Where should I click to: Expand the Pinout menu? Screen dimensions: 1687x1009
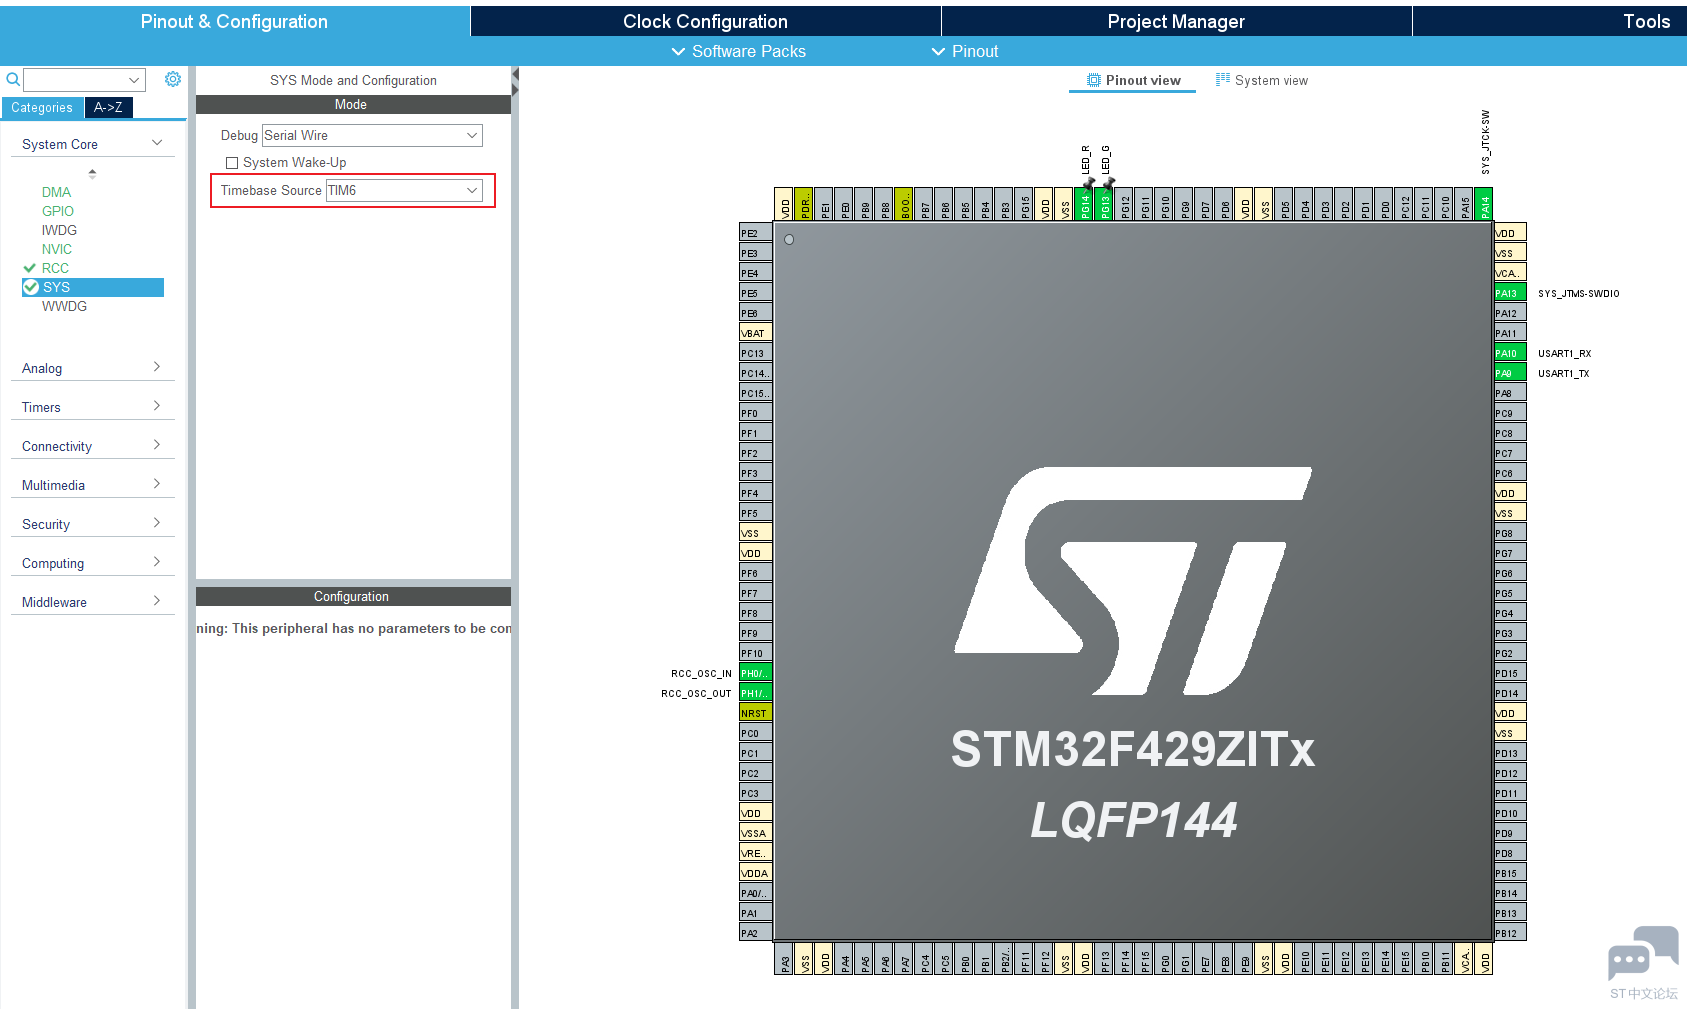pos(965,51)
